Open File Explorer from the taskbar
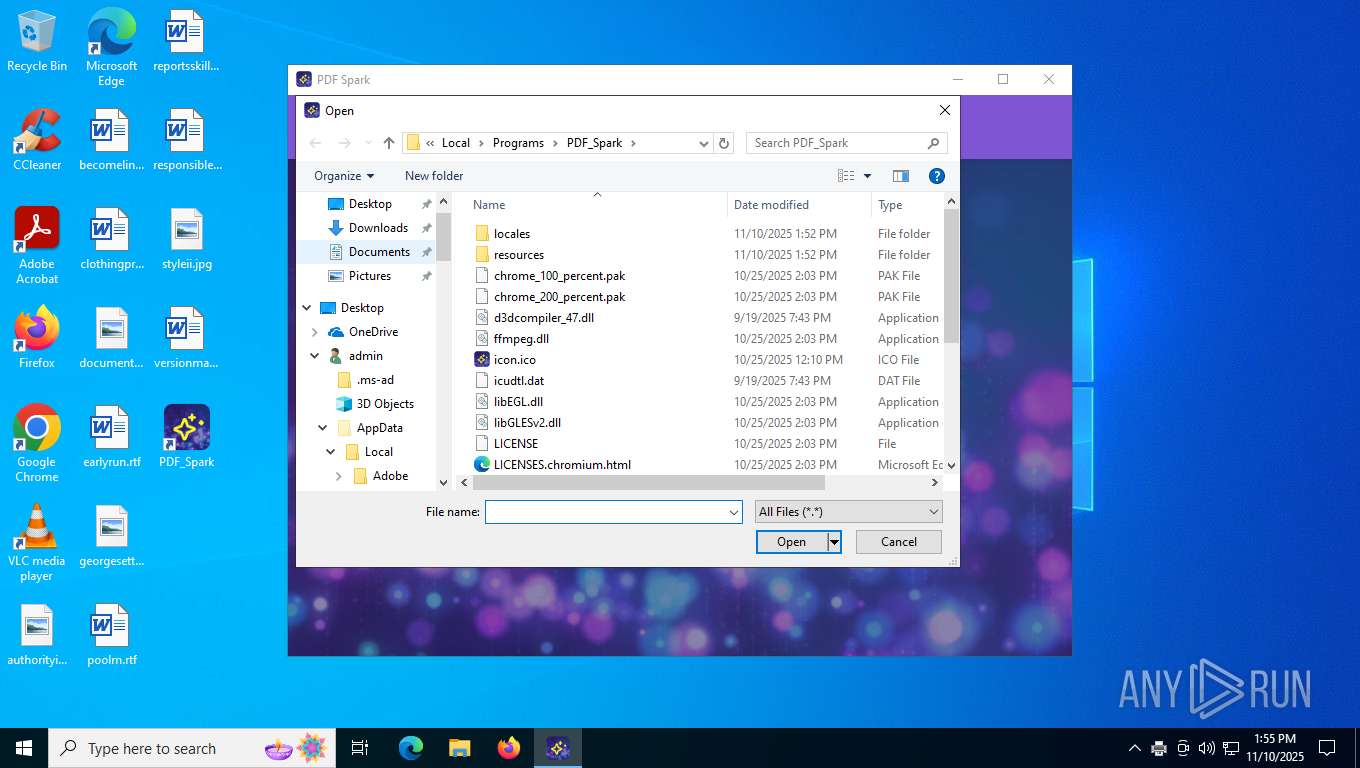1360x768 pixels. [460, 748]
